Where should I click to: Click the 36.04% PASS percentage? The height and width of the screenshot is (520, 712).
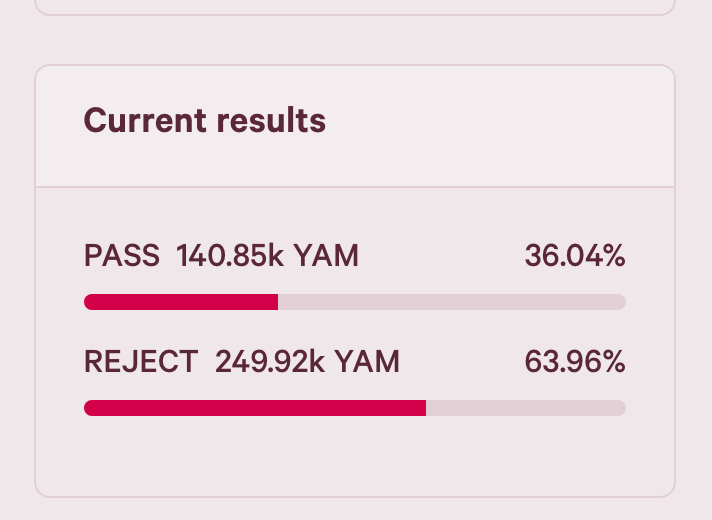pos(575,255)
